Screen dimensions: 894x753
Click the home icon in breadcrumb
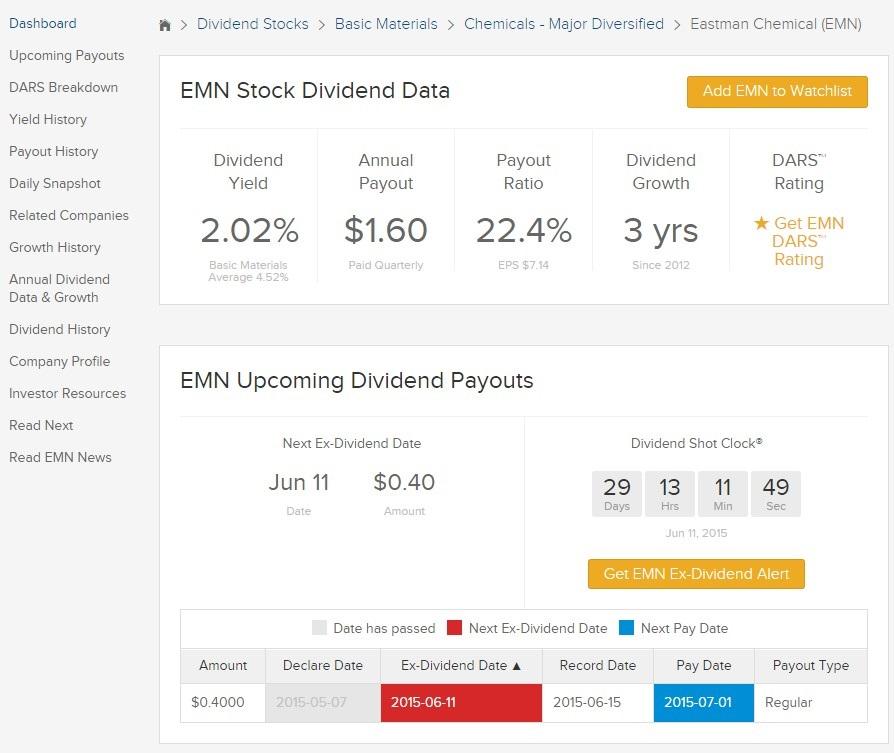click(165, 25)
